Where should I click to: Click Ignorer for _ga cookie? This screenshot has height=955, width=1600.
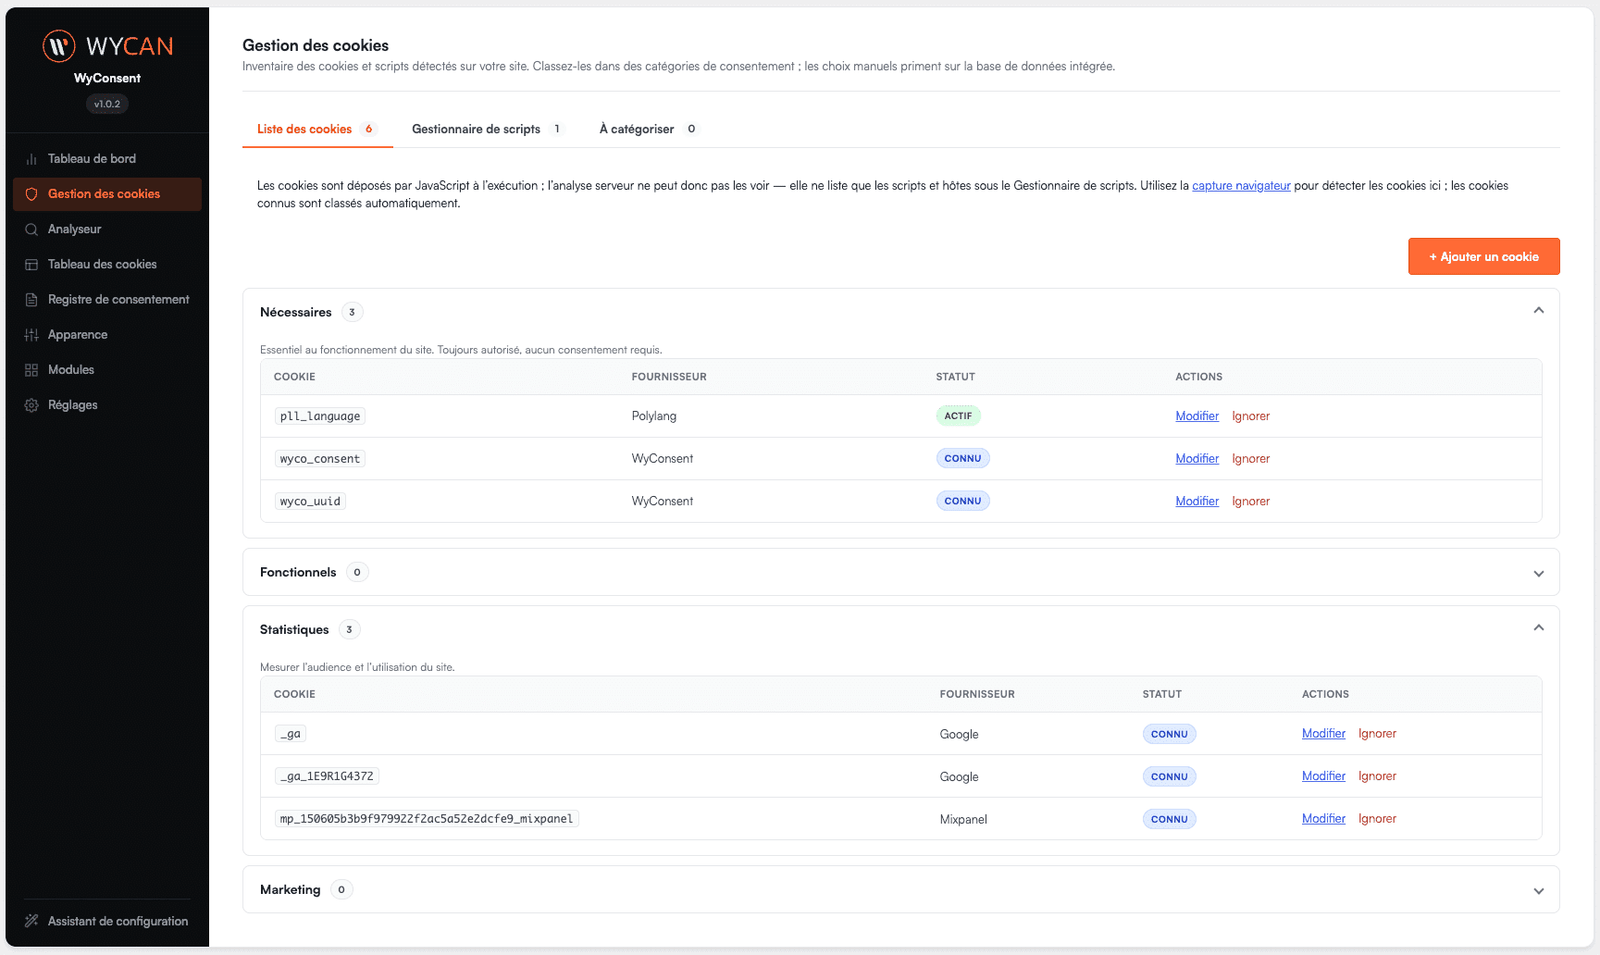(1377, 734)
